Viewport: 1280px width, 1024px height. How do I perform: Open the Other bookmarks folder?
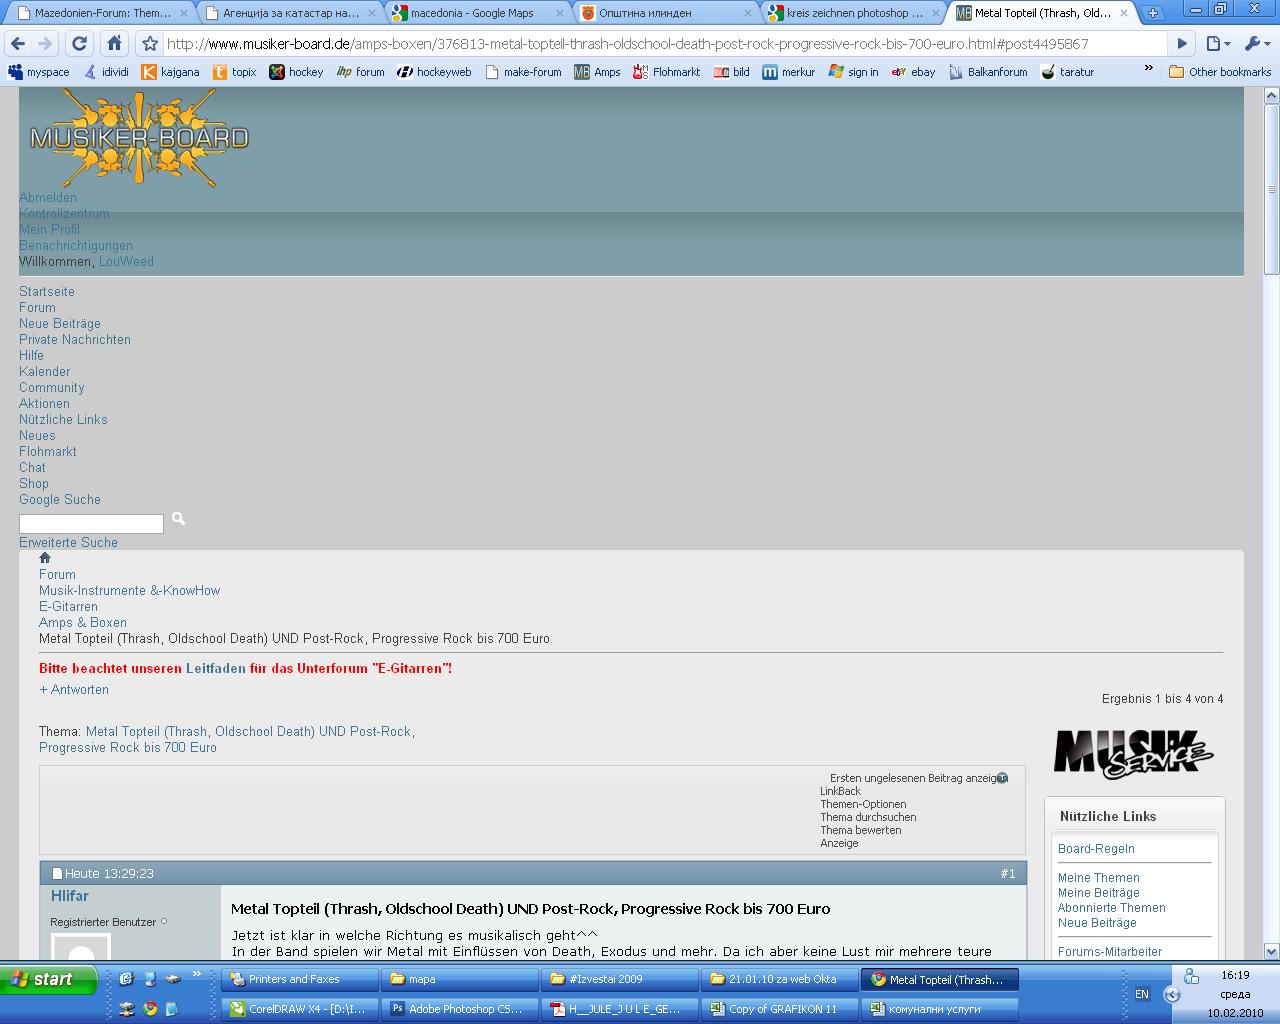1220,72
